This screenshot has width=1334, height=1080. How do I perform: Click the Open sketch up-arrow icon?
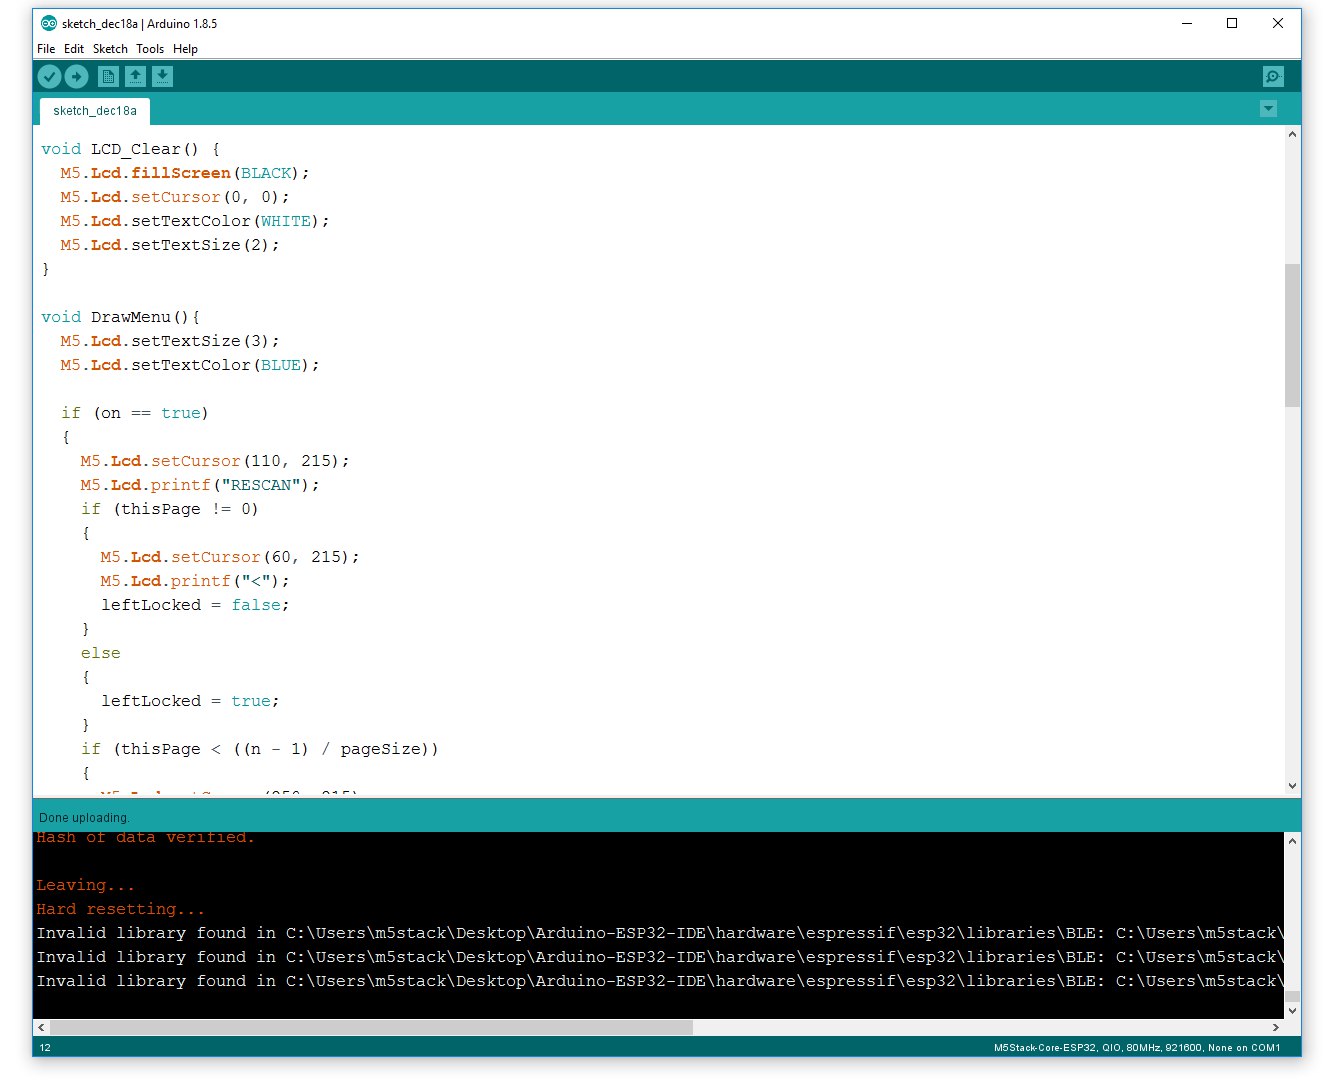coord(135,76)
